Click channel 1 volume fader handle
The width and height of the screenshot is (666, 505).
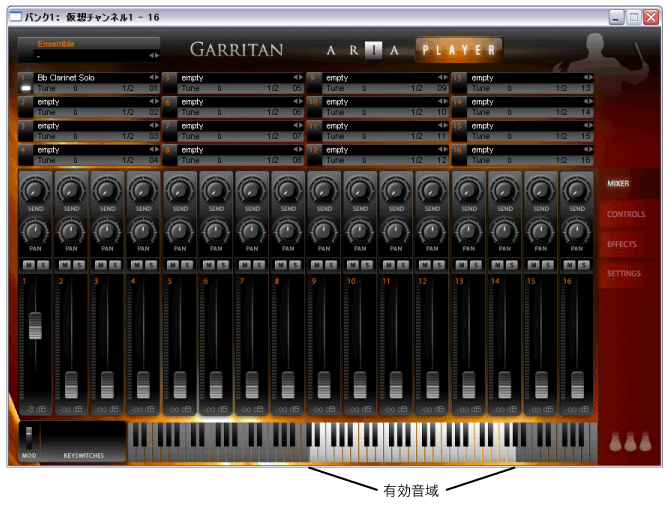(35, 326)
